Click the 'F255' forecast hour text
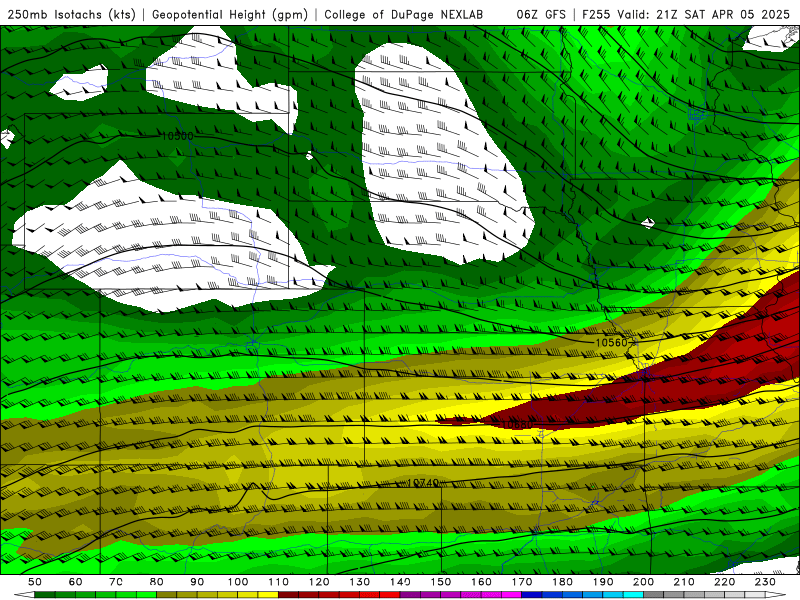The image size is (800, 600). click(x=597, y=14)
